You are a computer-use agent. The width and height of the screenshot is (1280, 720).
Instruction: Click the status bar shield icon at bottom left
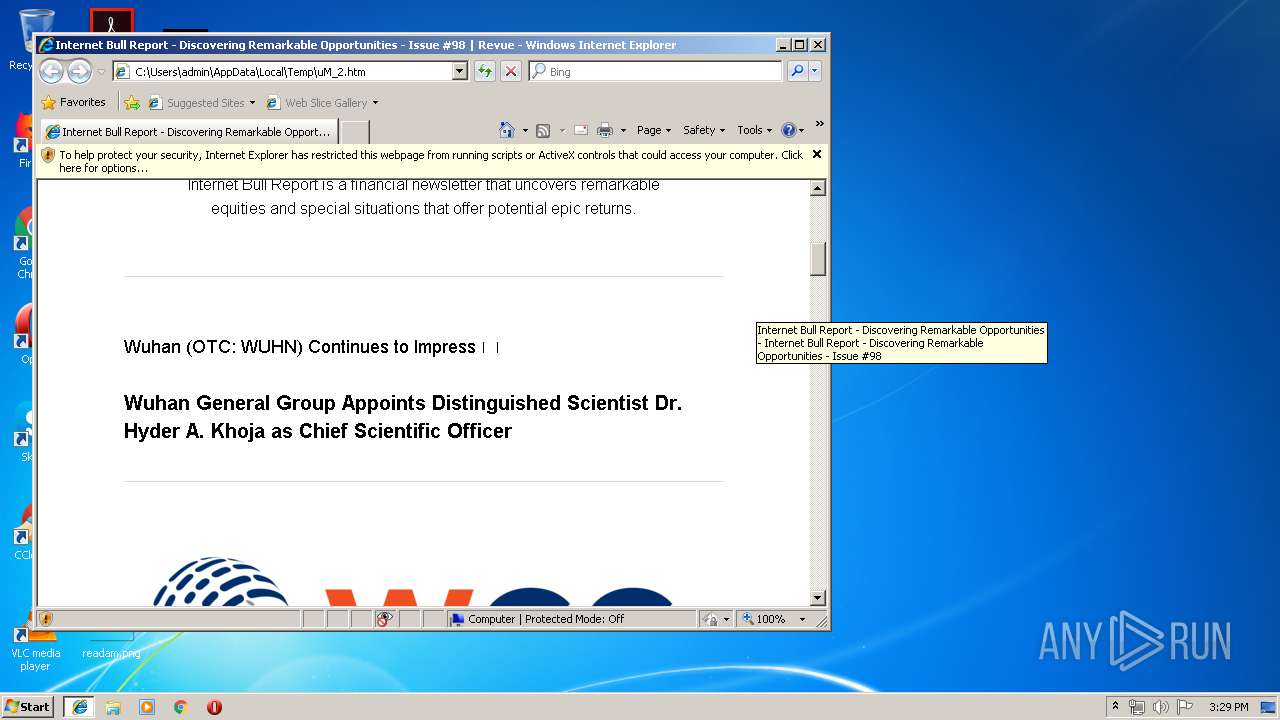coord(45,619)
